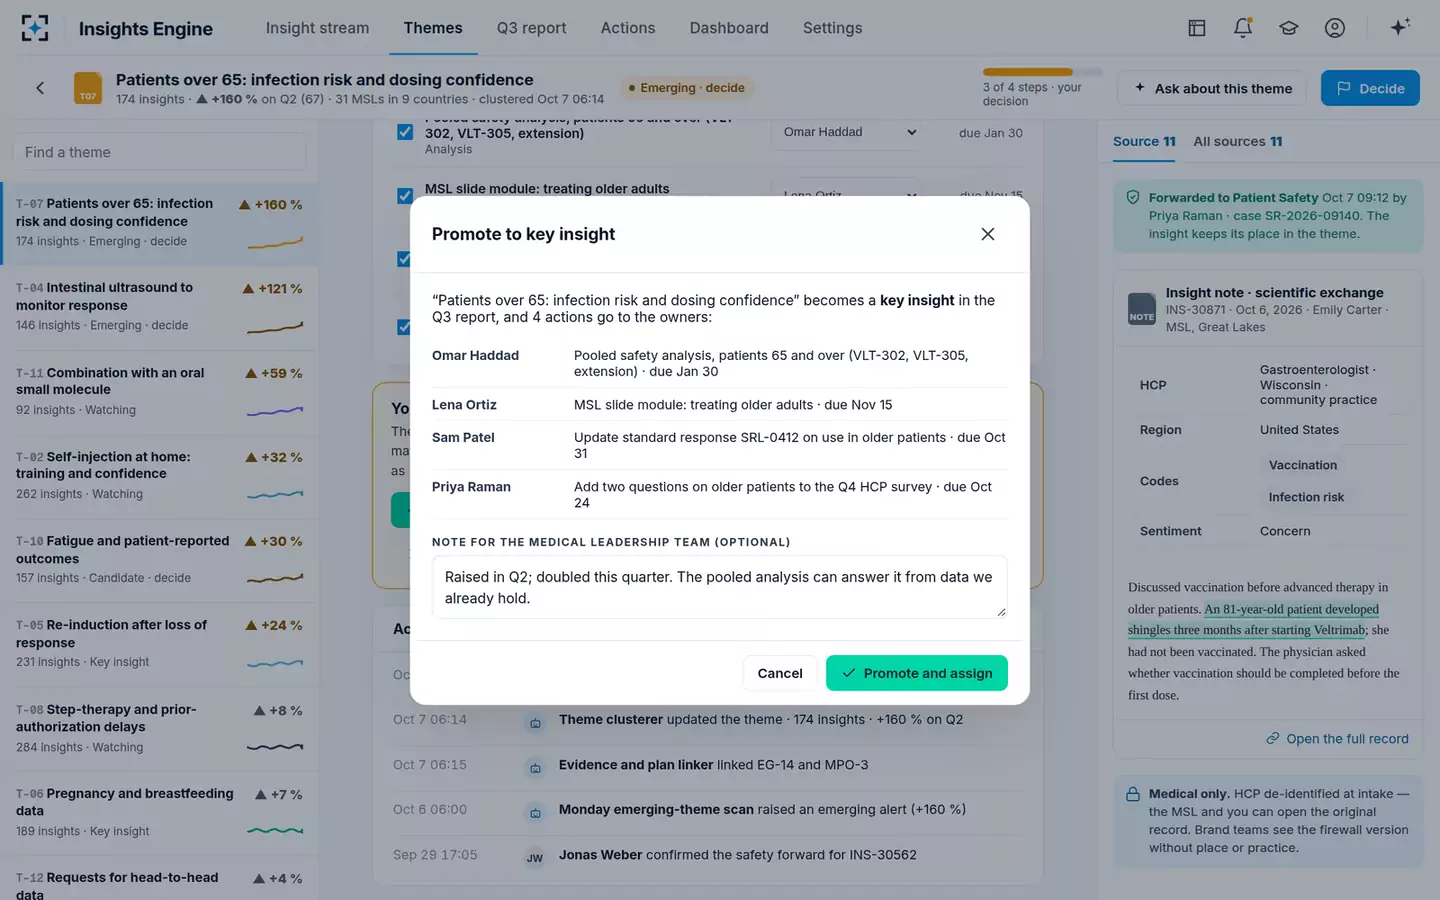Click Omar Haddad row in dialog
The image size is (1440, 900).
(x=720, y=363)
